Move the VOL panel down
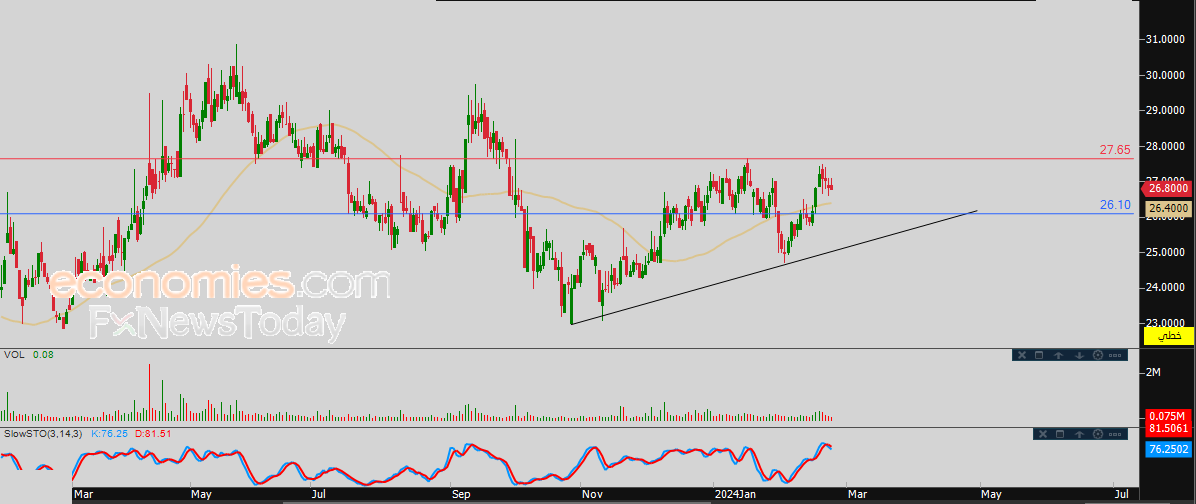The height and width of the screenshot is (504, 1196). click(x=1079, y=355)
